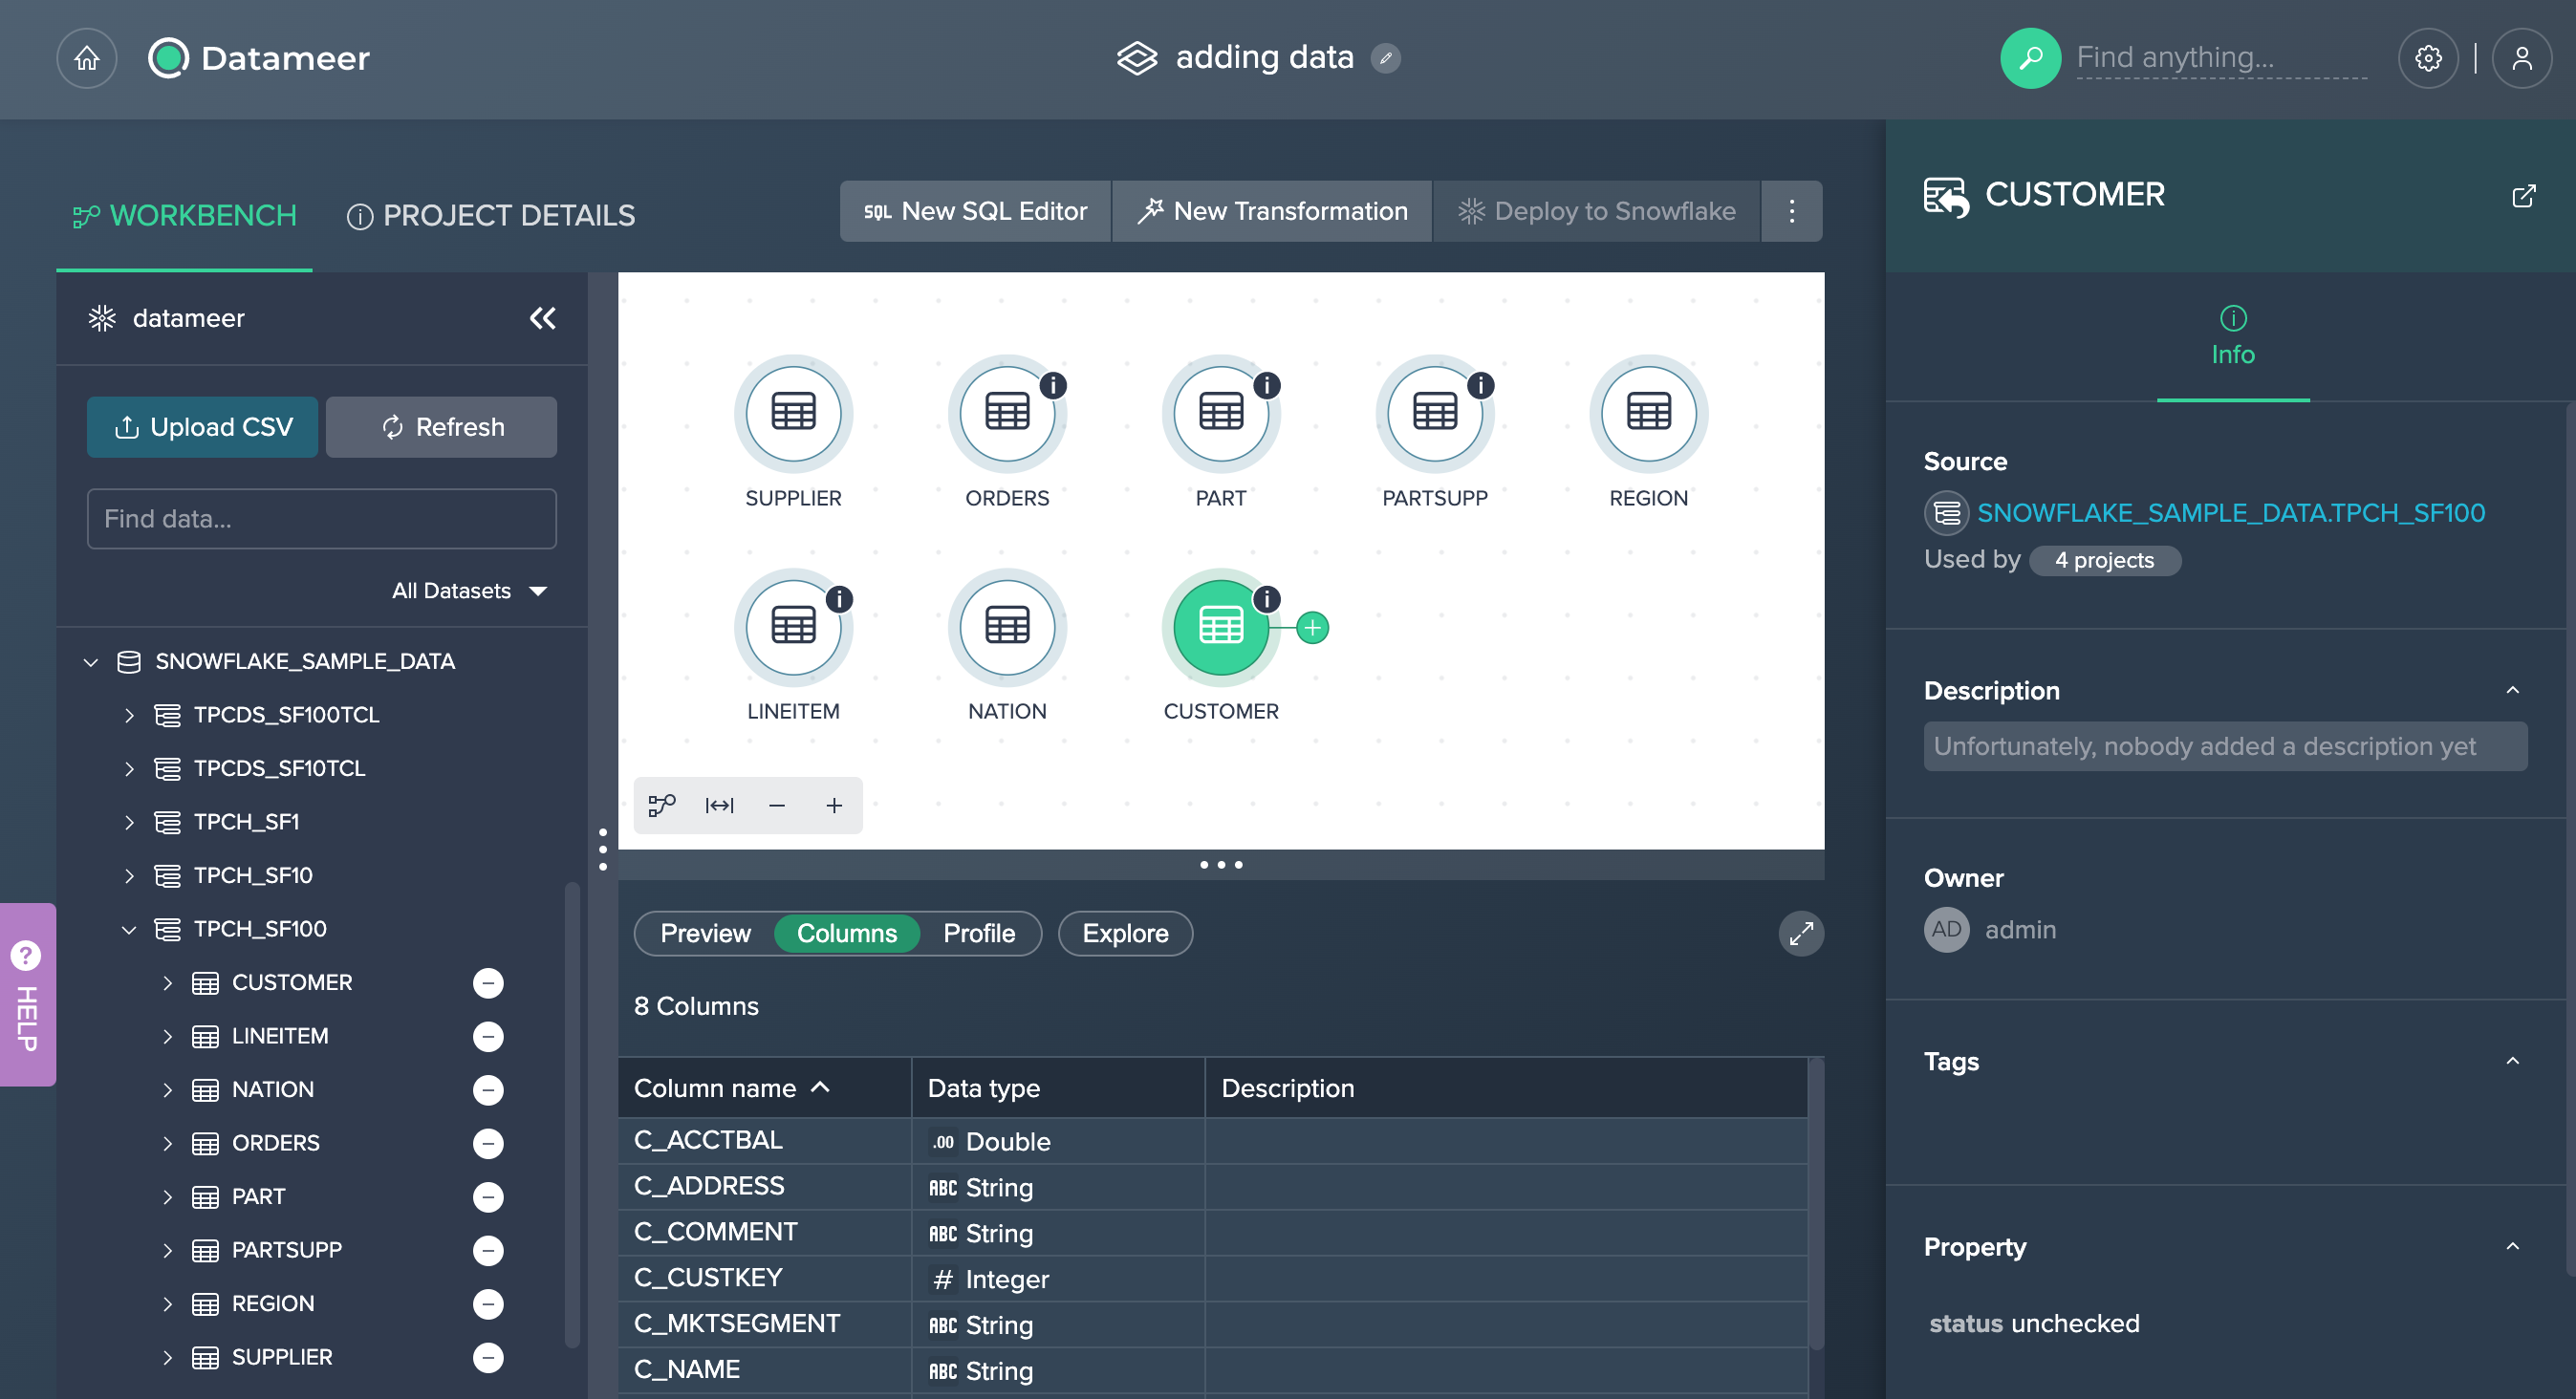Viewport: 2576px width, 1399px height.
Task: Click the Upload CSV button
Action: pyautogui.click(x=202, y=427)
